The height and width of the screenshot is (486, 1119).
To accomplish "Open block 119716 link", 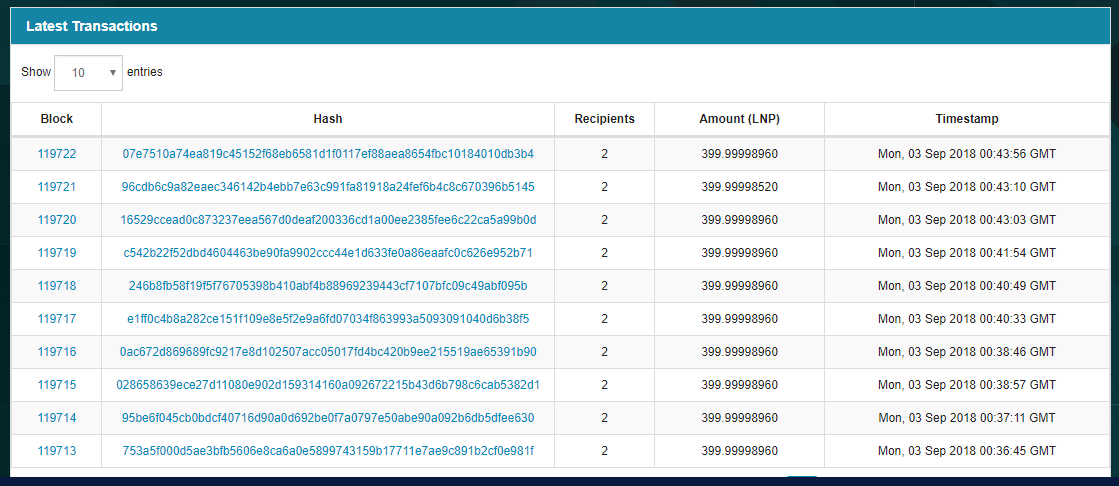I will 57,352.
